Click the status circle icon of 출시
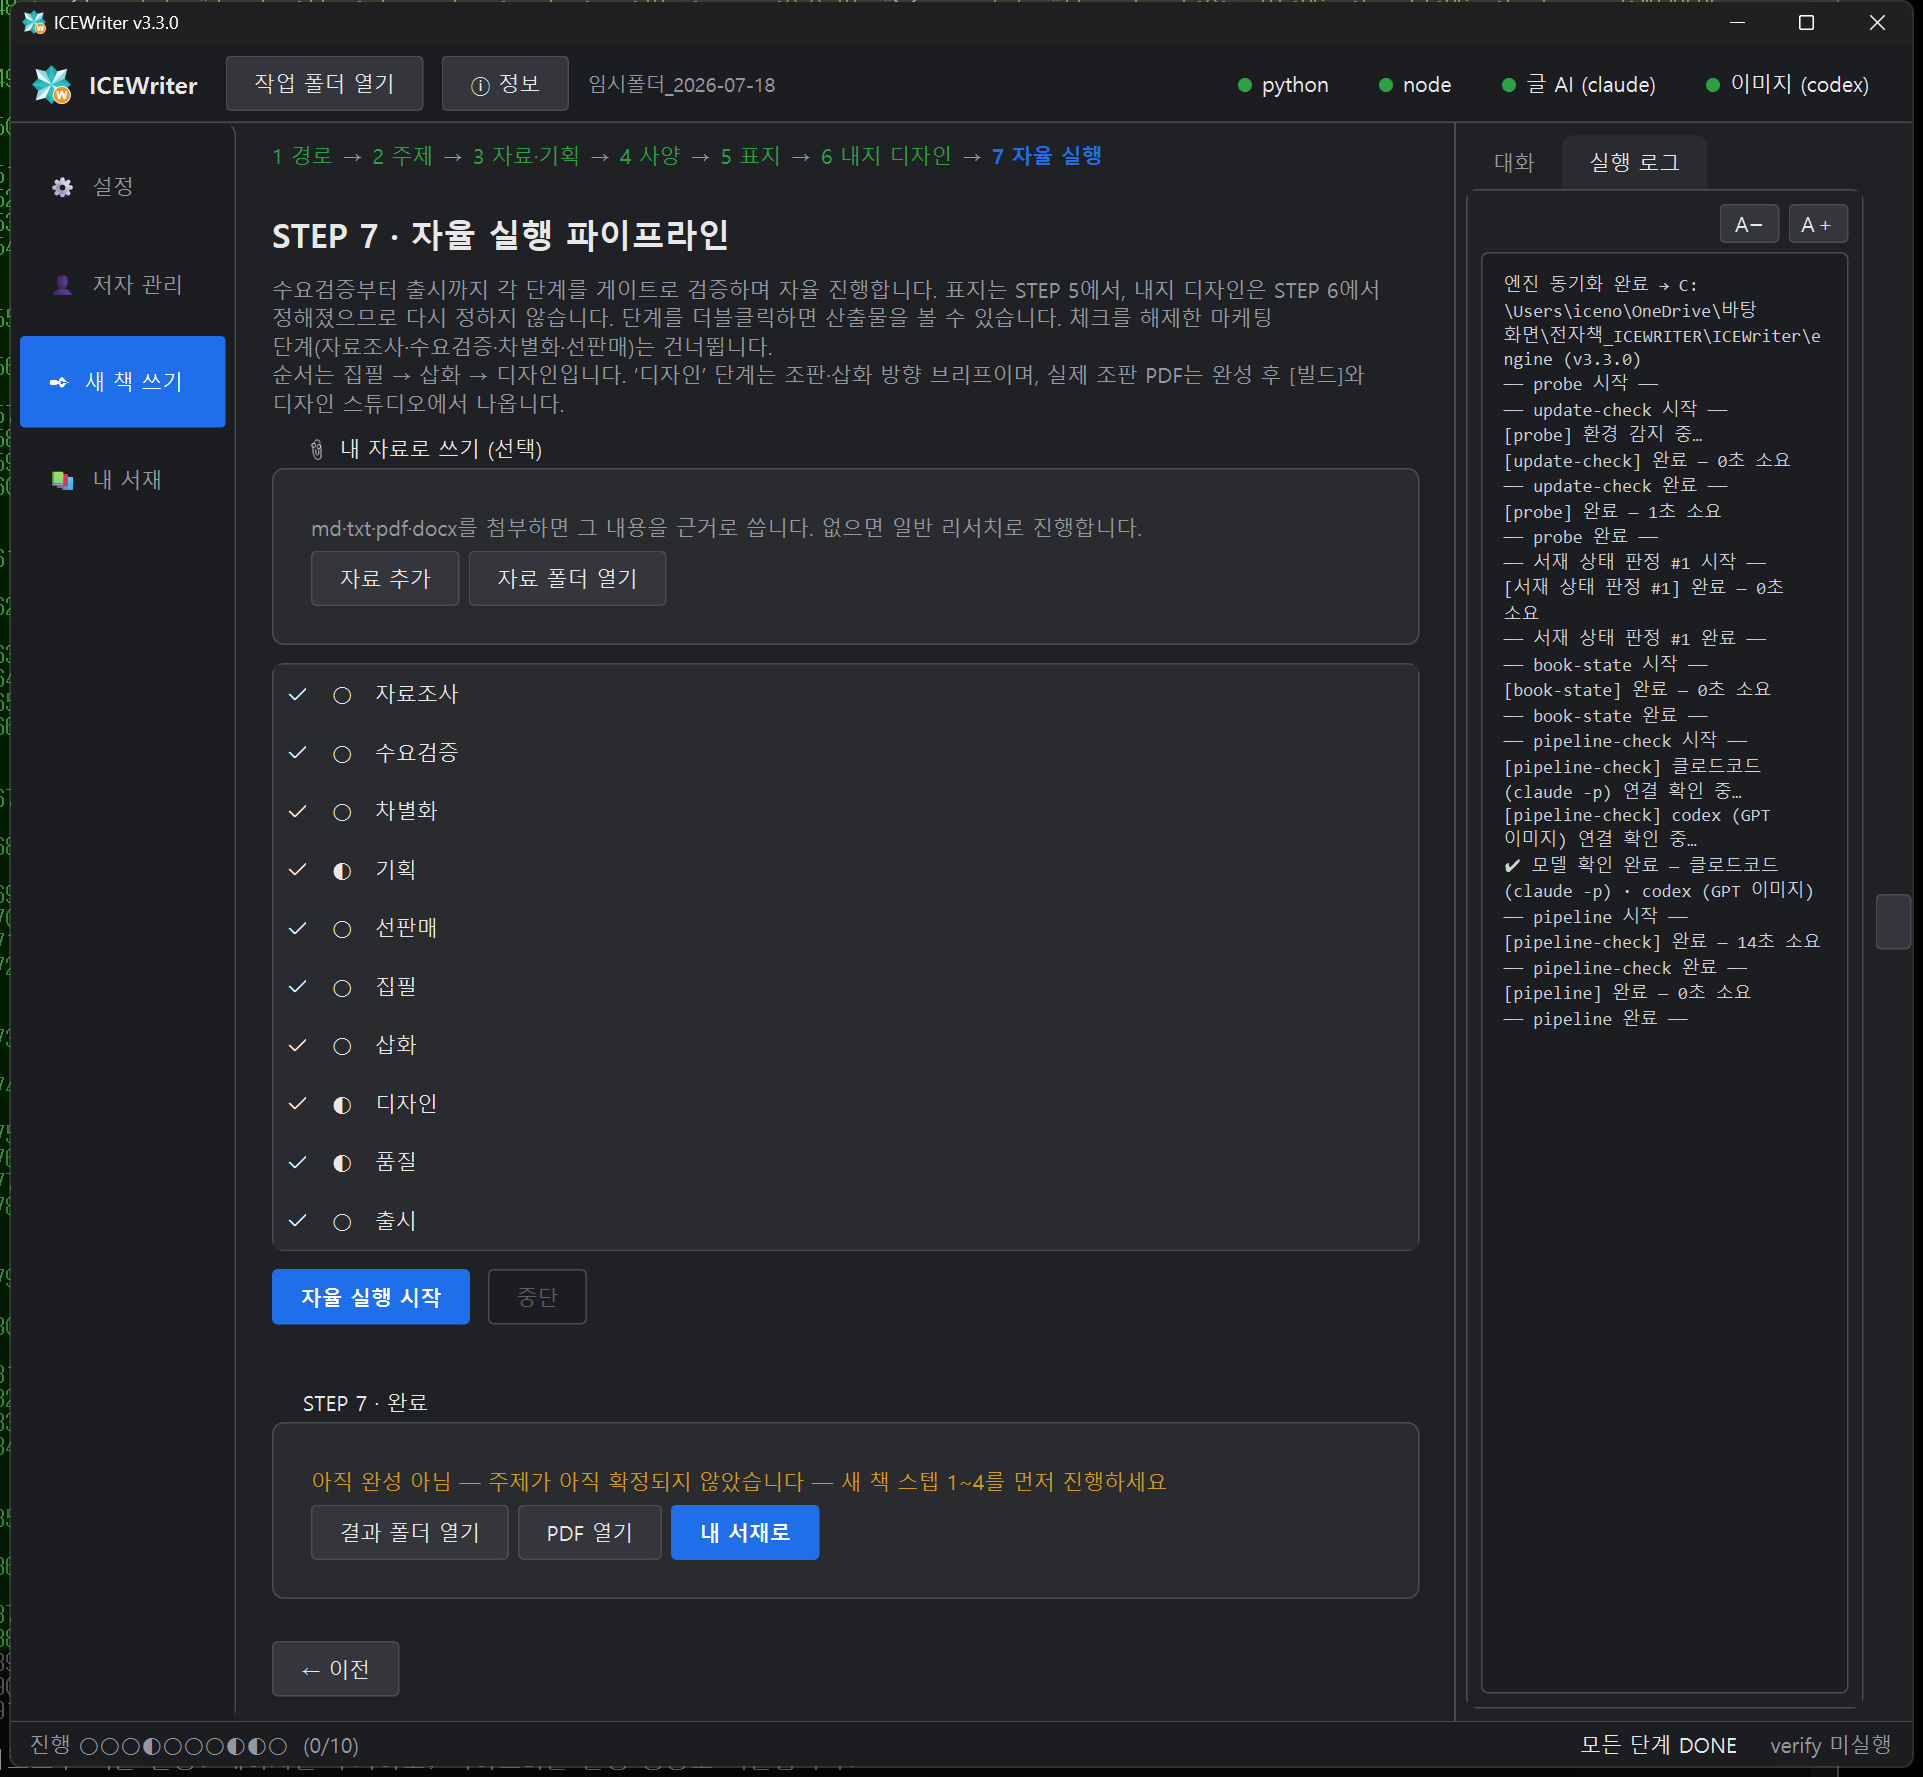 pyautogui.click(x=342, y=1222)
